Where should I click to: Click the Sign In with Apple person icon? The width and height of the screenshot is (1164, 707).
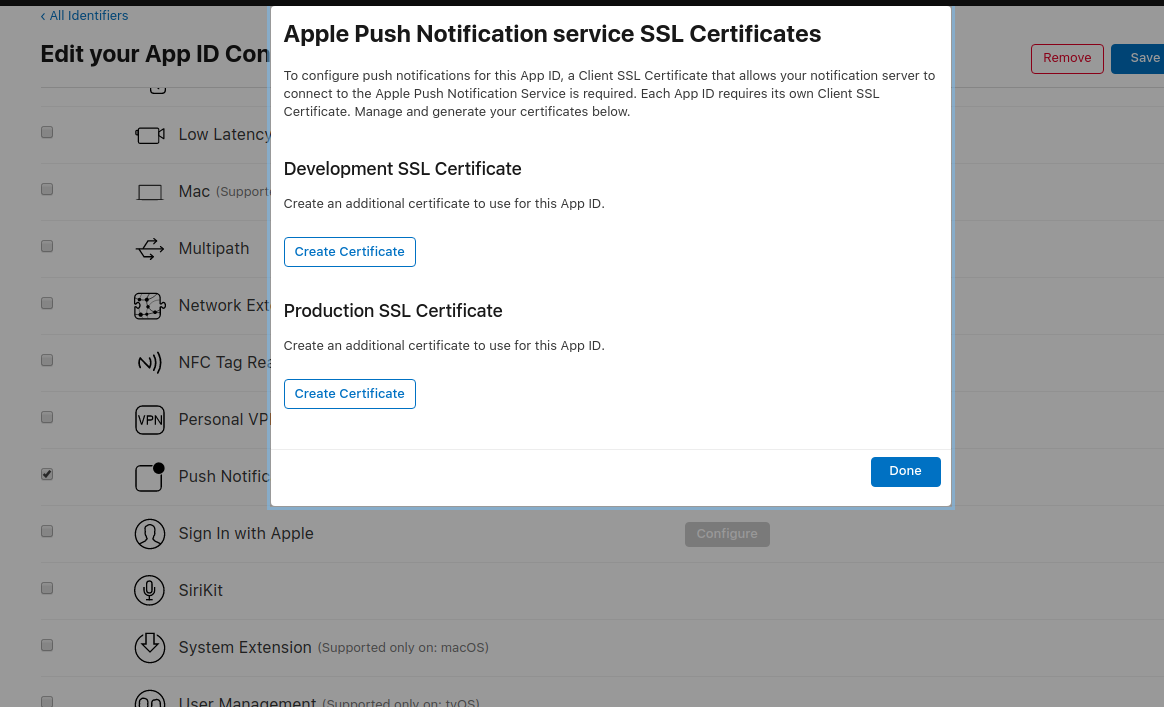pos(150,534)
